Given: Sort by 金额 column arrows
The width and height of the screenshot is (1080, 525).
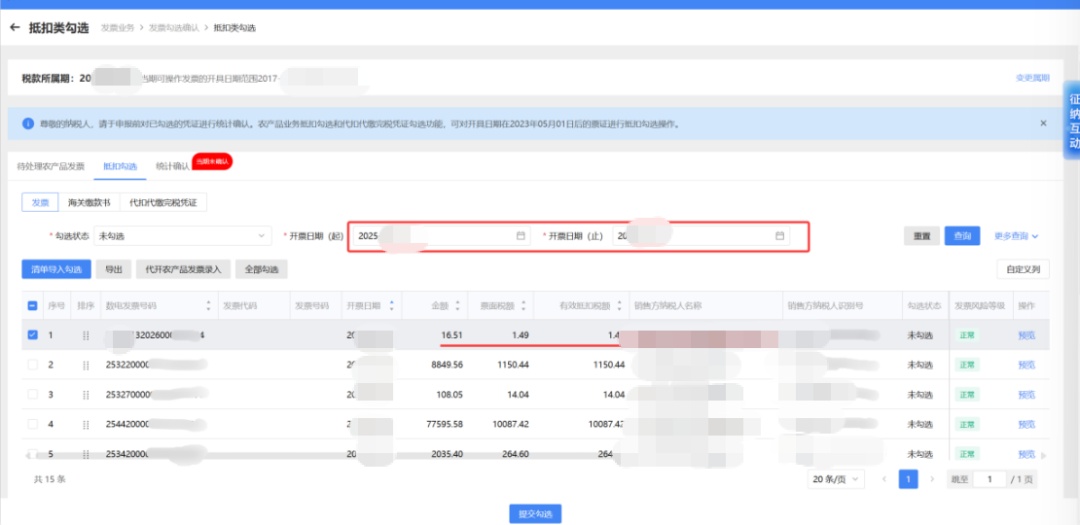Looking at the screenshot, I should coord(455,305).
